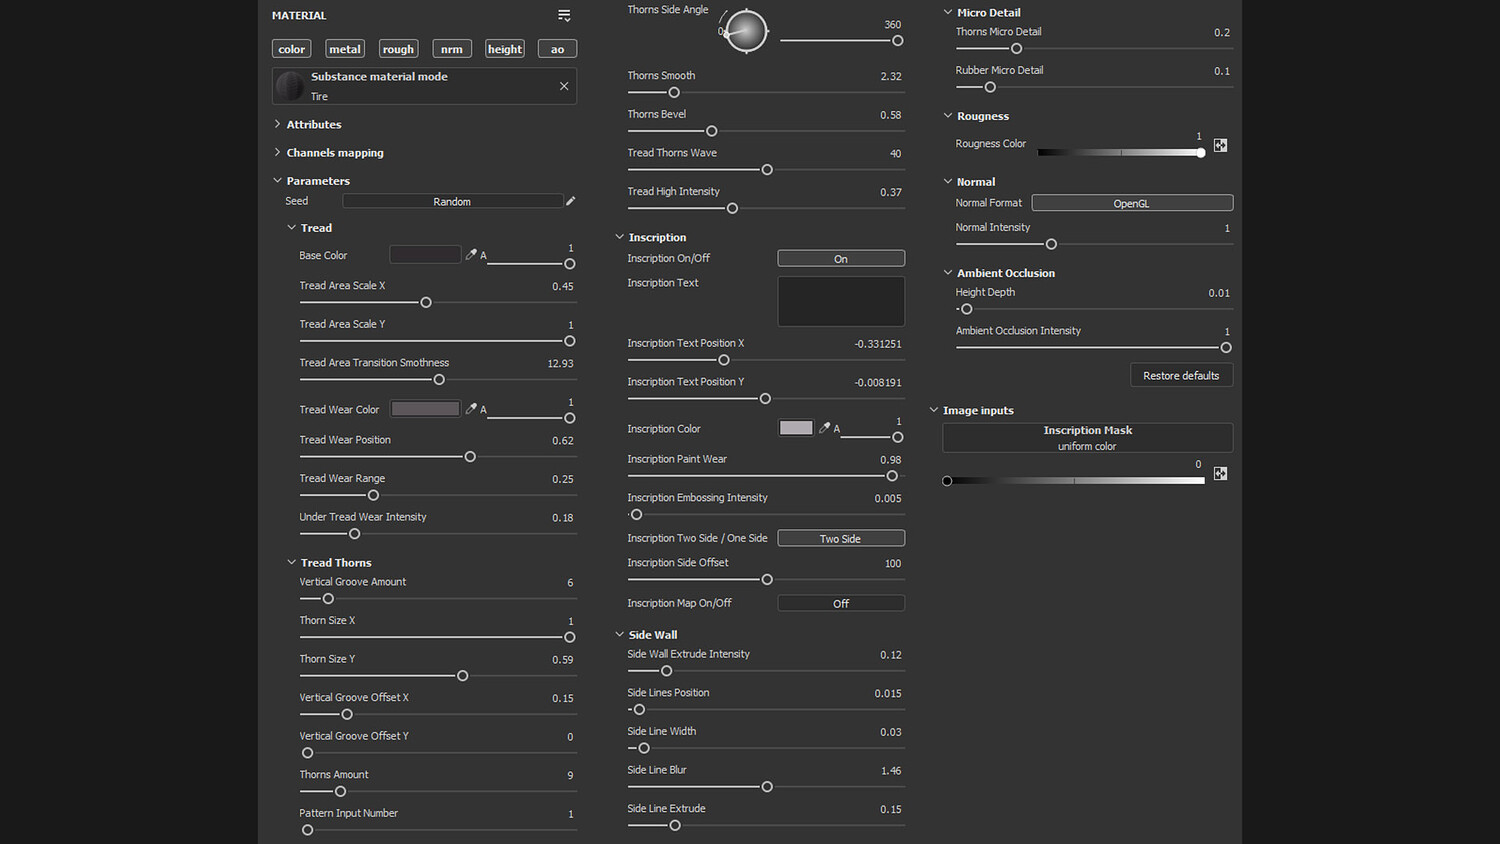
Task: Open the Base Color swatch
Action: (425, 254)
